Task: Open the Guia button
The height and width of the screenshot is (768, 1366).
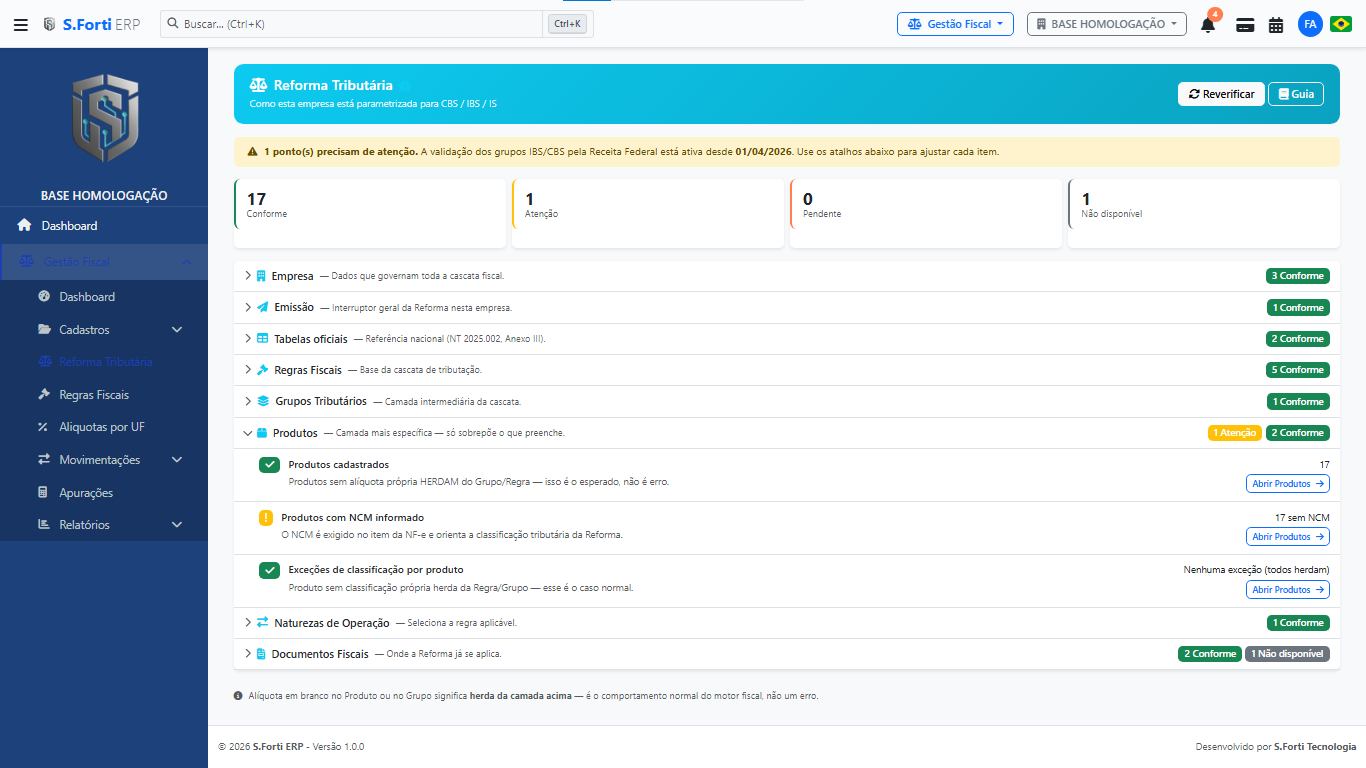Action: 1296,94
